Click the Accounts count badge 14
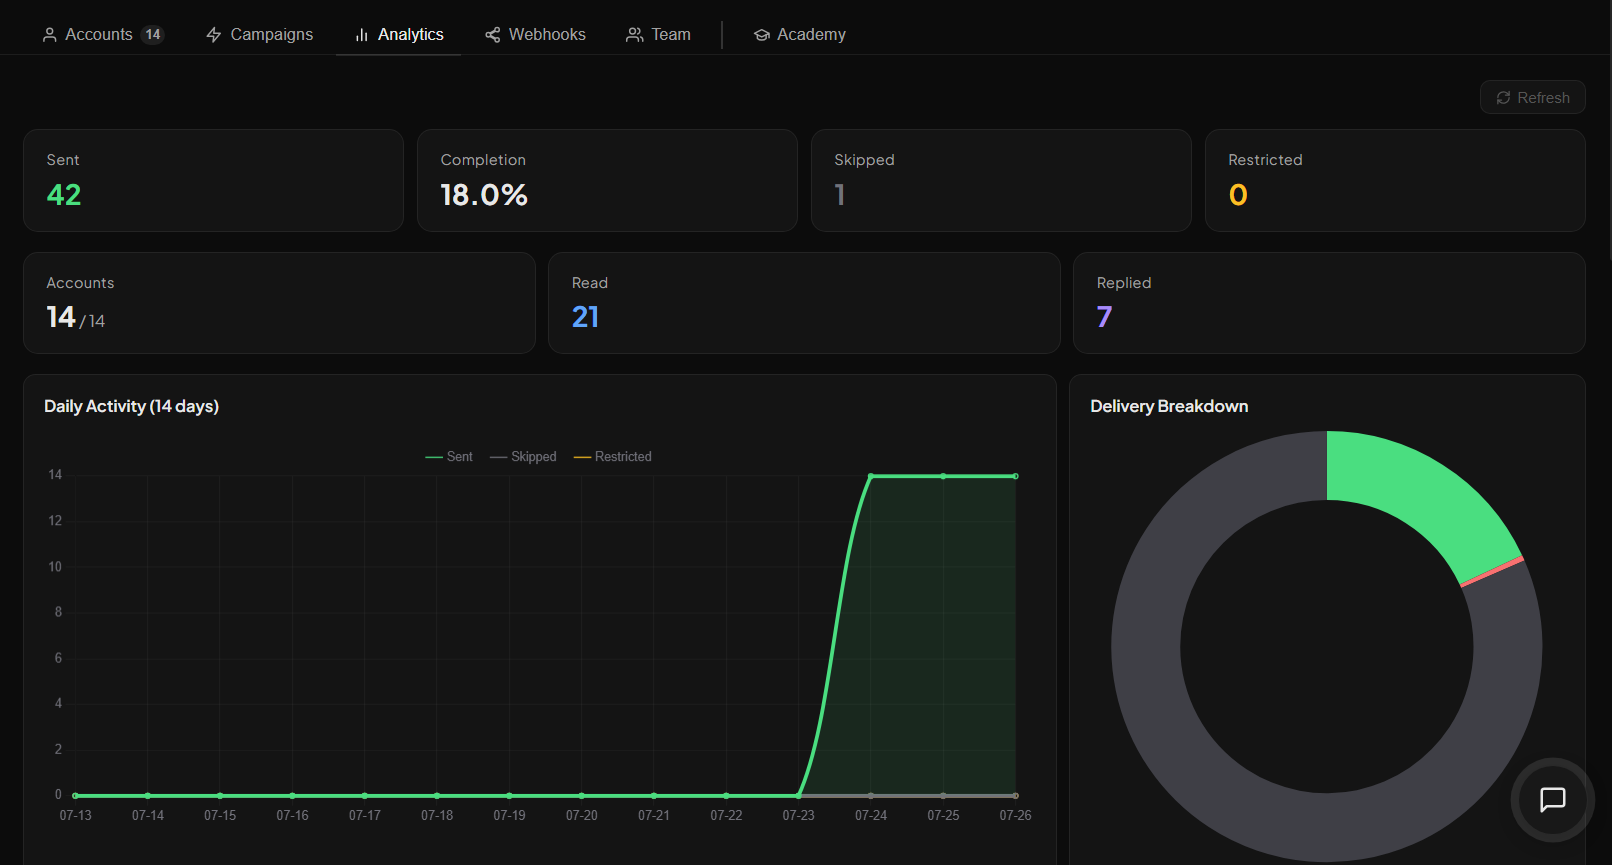This screenshot has height=865, width=1612. point(152,35)
